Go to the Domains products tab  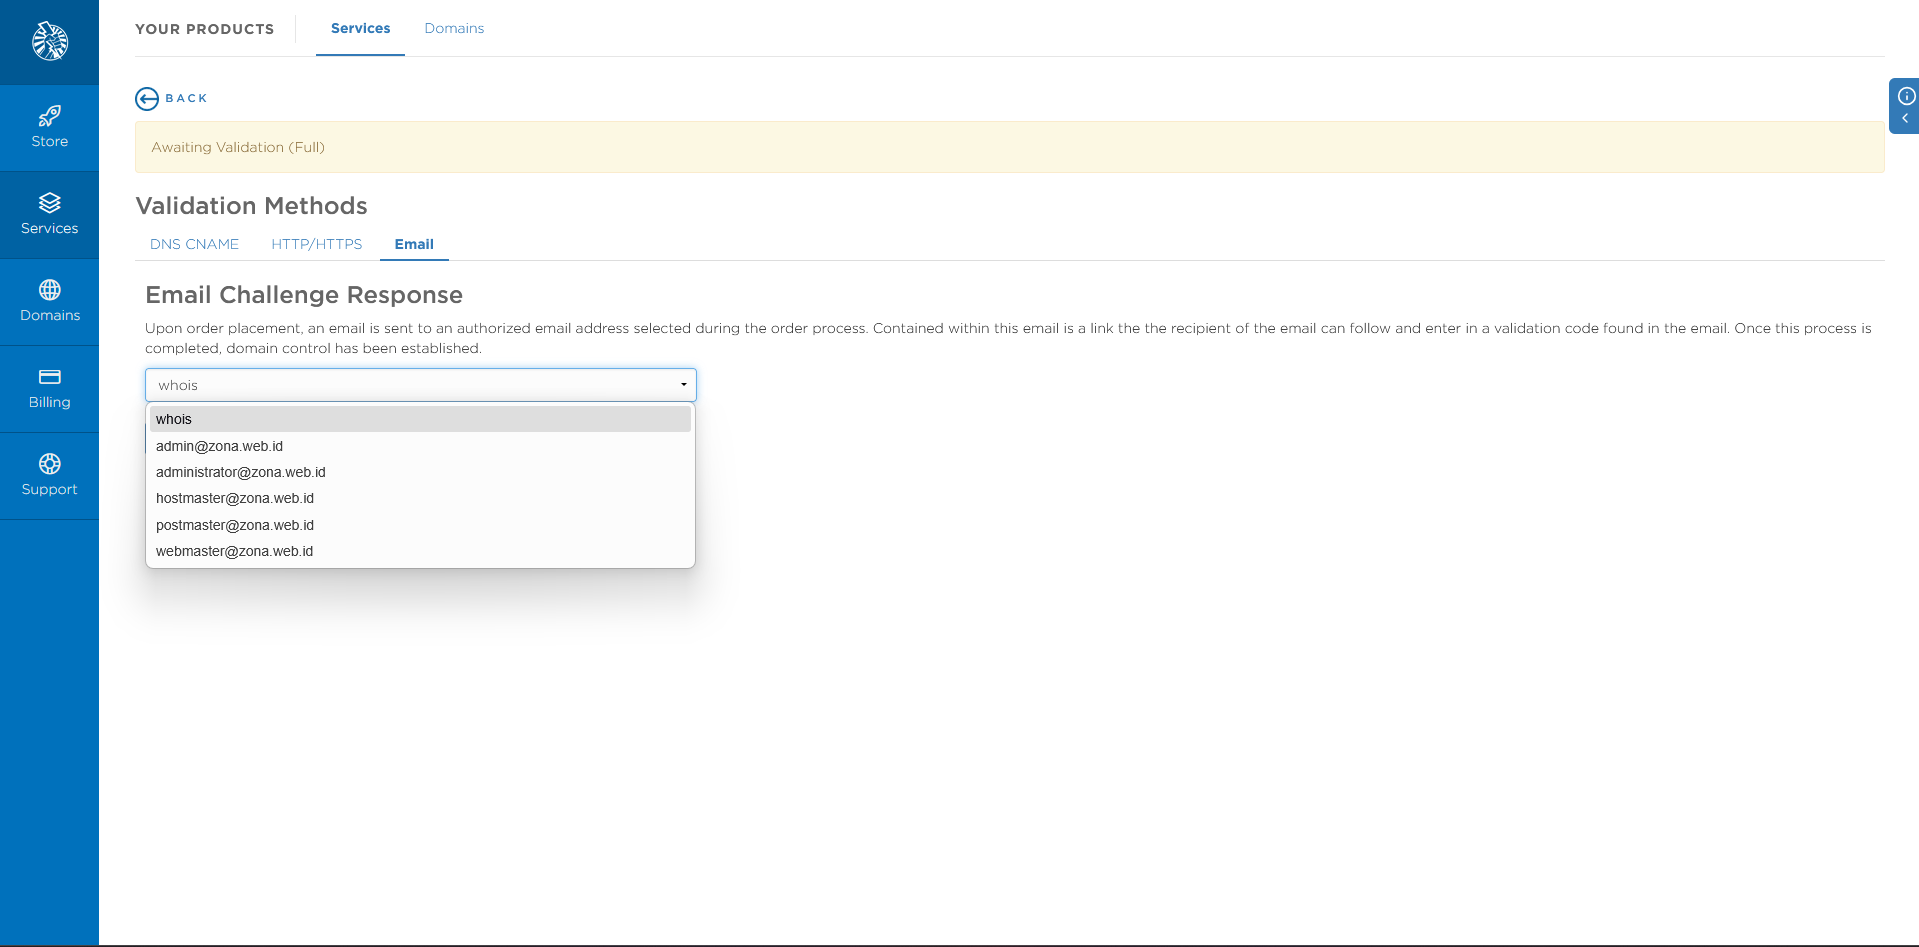pos(453,28)
